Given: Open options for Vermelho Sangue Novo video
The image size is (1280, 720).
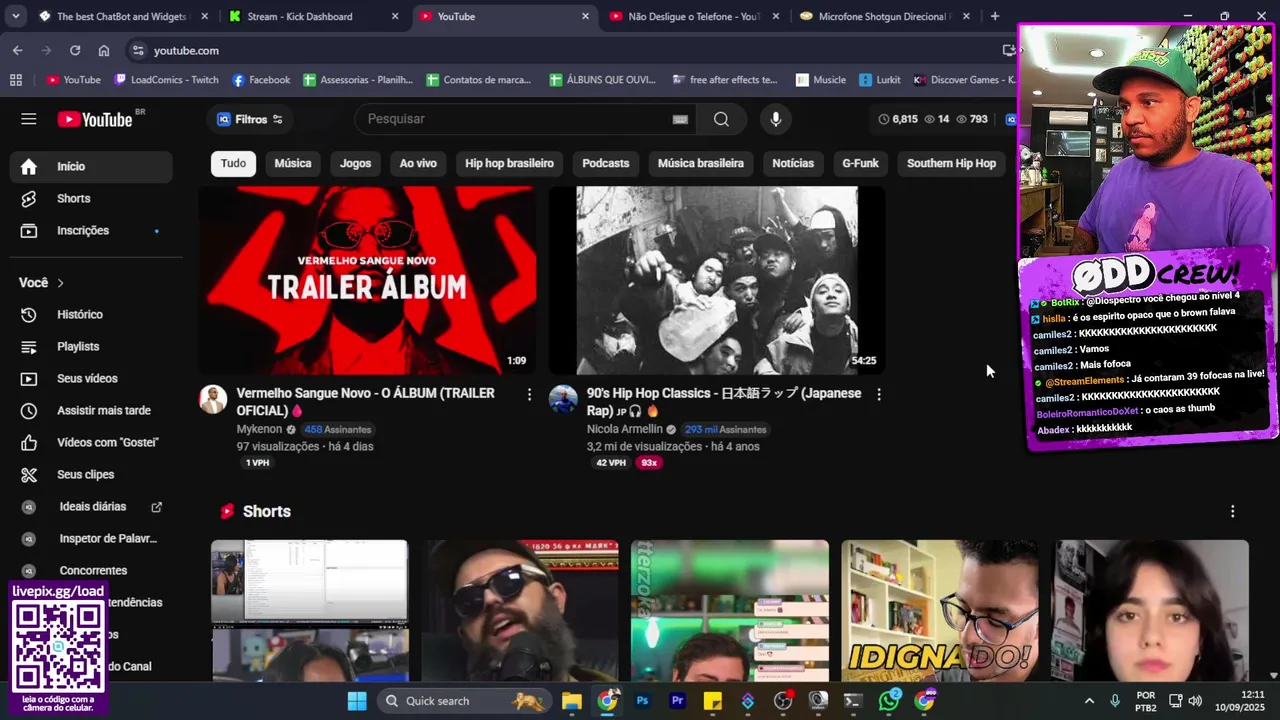Looking at the screenshot, I should (529, 394).
